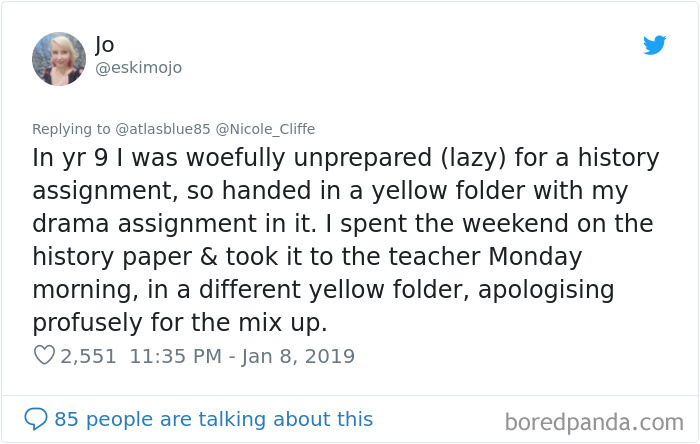Click the 2,551 likes count
The height and width of the screenshot is (444, 700).
pos(88,356)
